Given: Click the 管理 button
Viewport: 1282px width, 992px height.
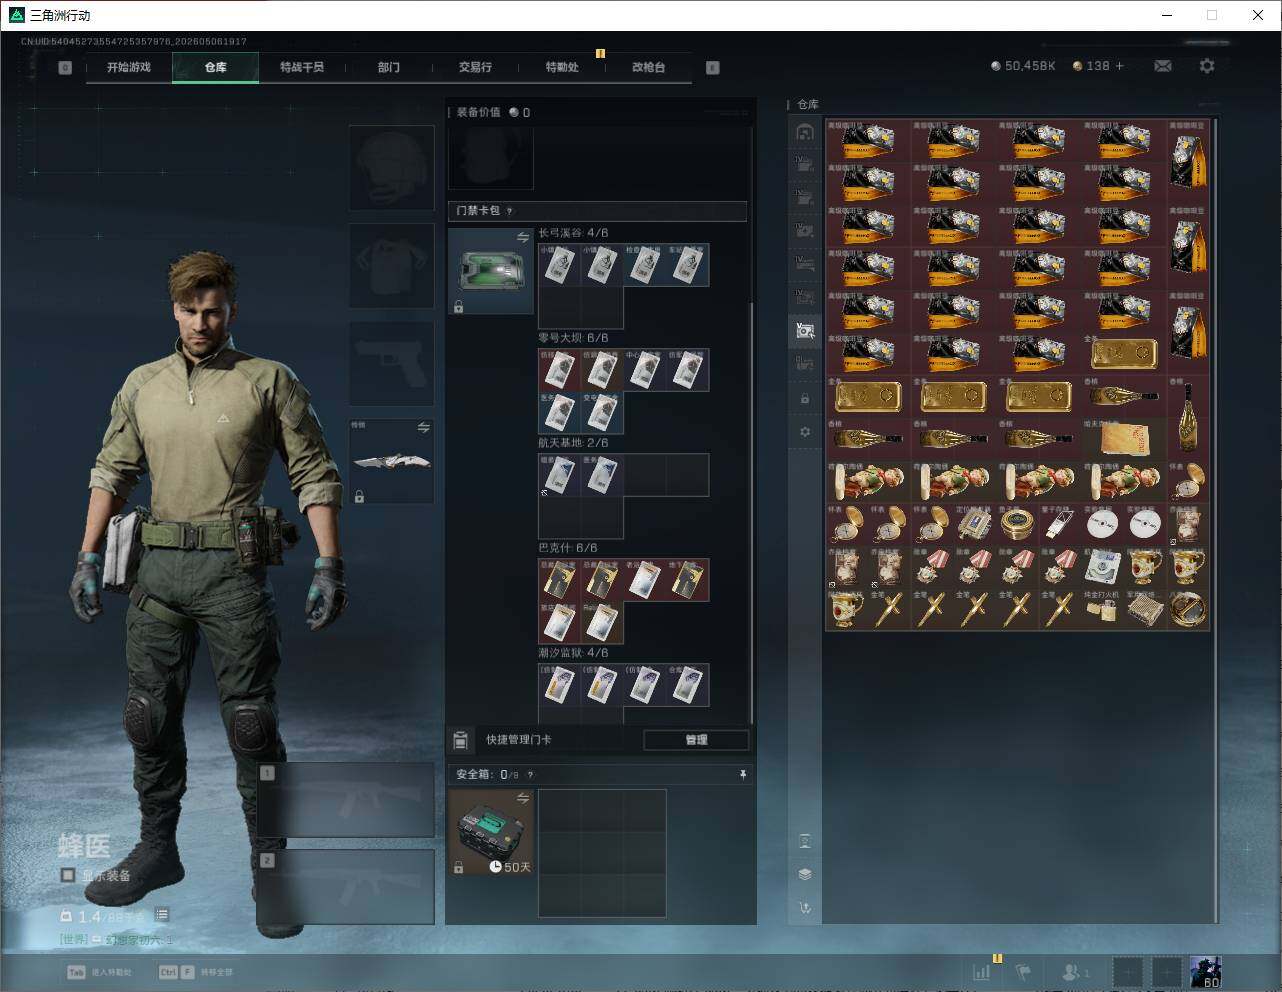Looking at the screenshot, I should pyautogui.click(x=696, y=740).
